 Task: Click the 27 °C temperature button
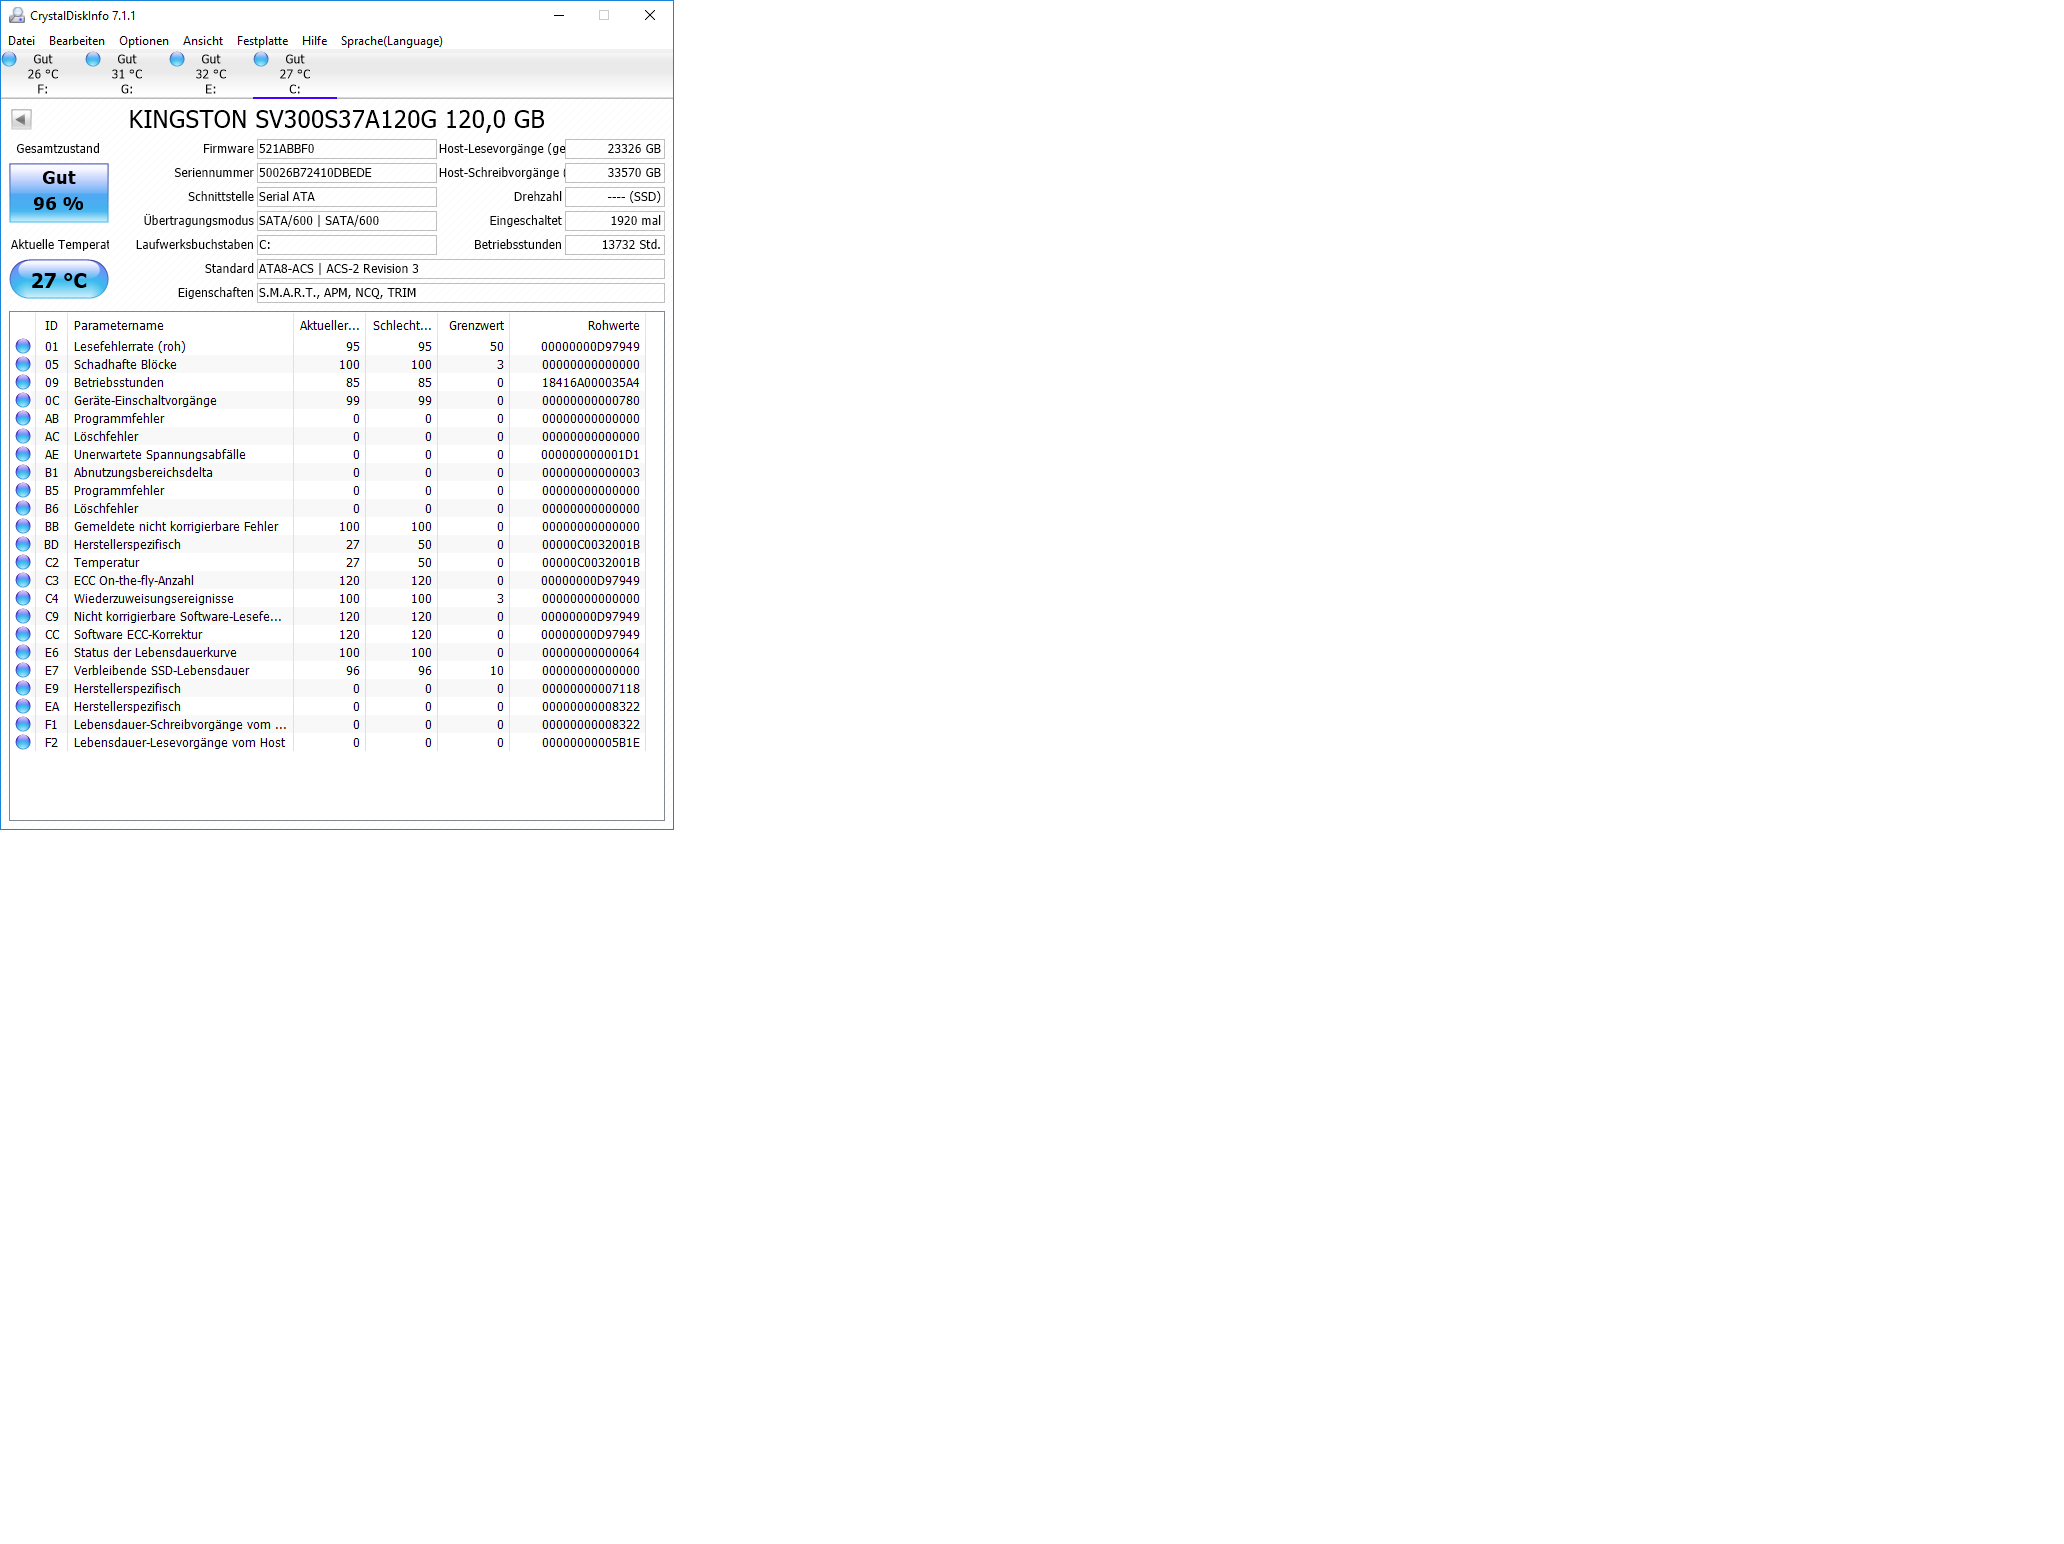(x=59, y=280)
